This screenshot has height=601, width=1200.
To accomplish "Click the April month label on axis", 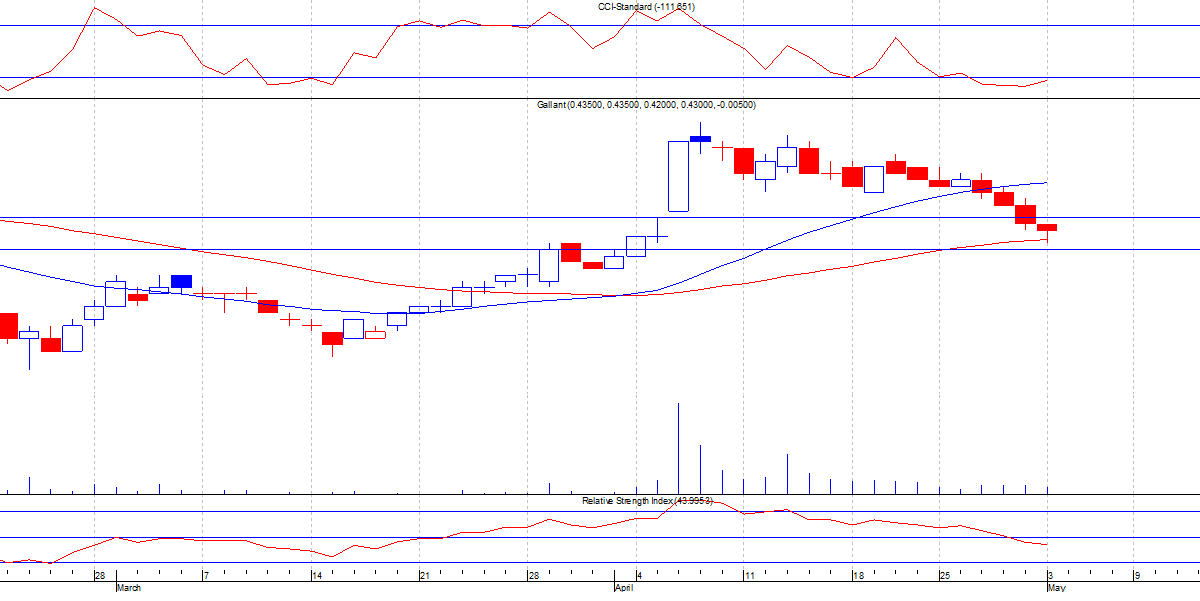I will pyautogui.click(x=624, y=588).
